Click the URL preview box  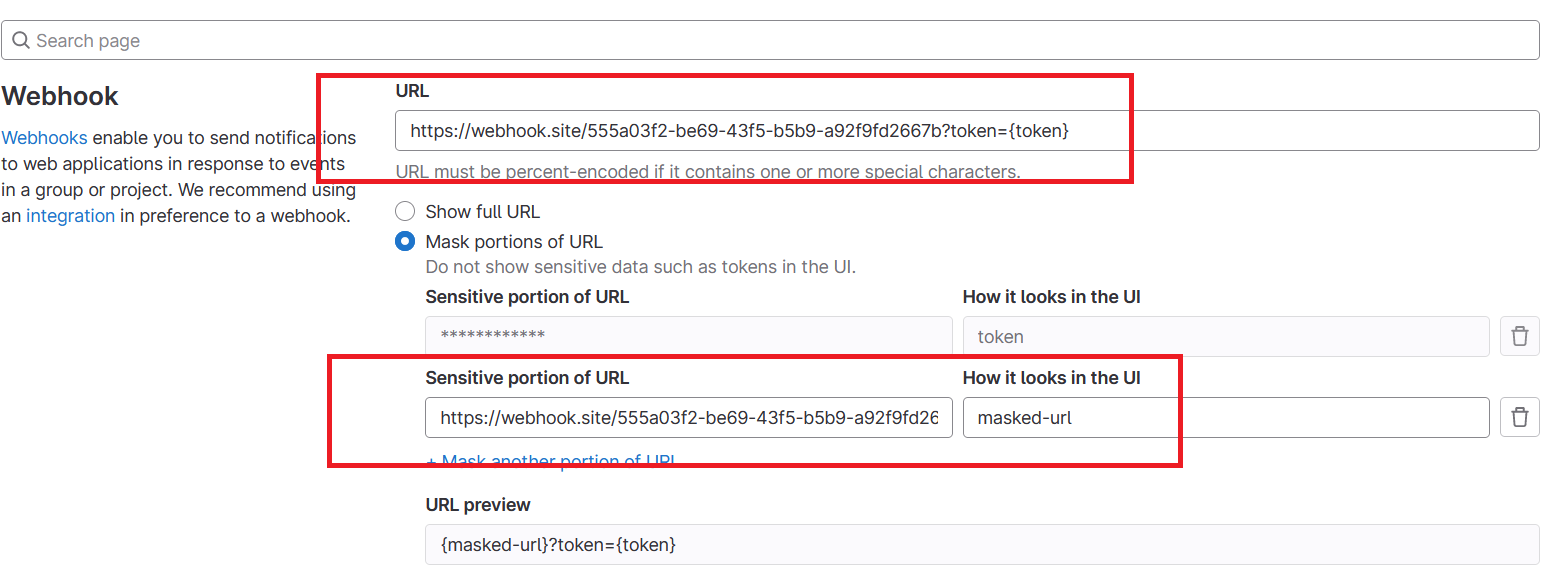pyautogui.click(x=981, y=545)
